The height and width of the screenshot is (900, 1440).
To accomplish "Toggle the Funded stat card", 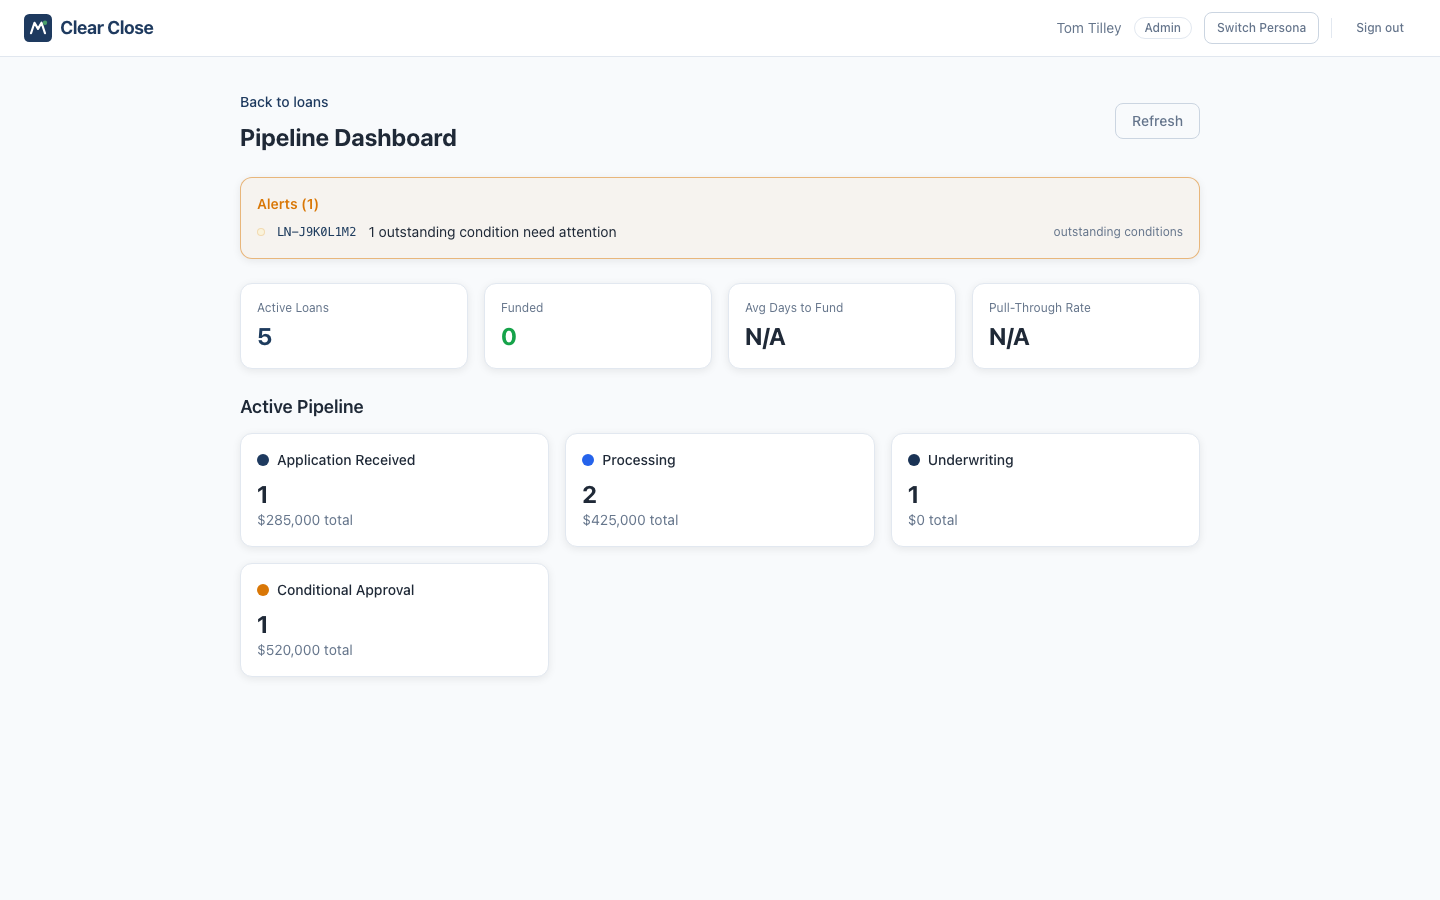I will pos(597,325).
